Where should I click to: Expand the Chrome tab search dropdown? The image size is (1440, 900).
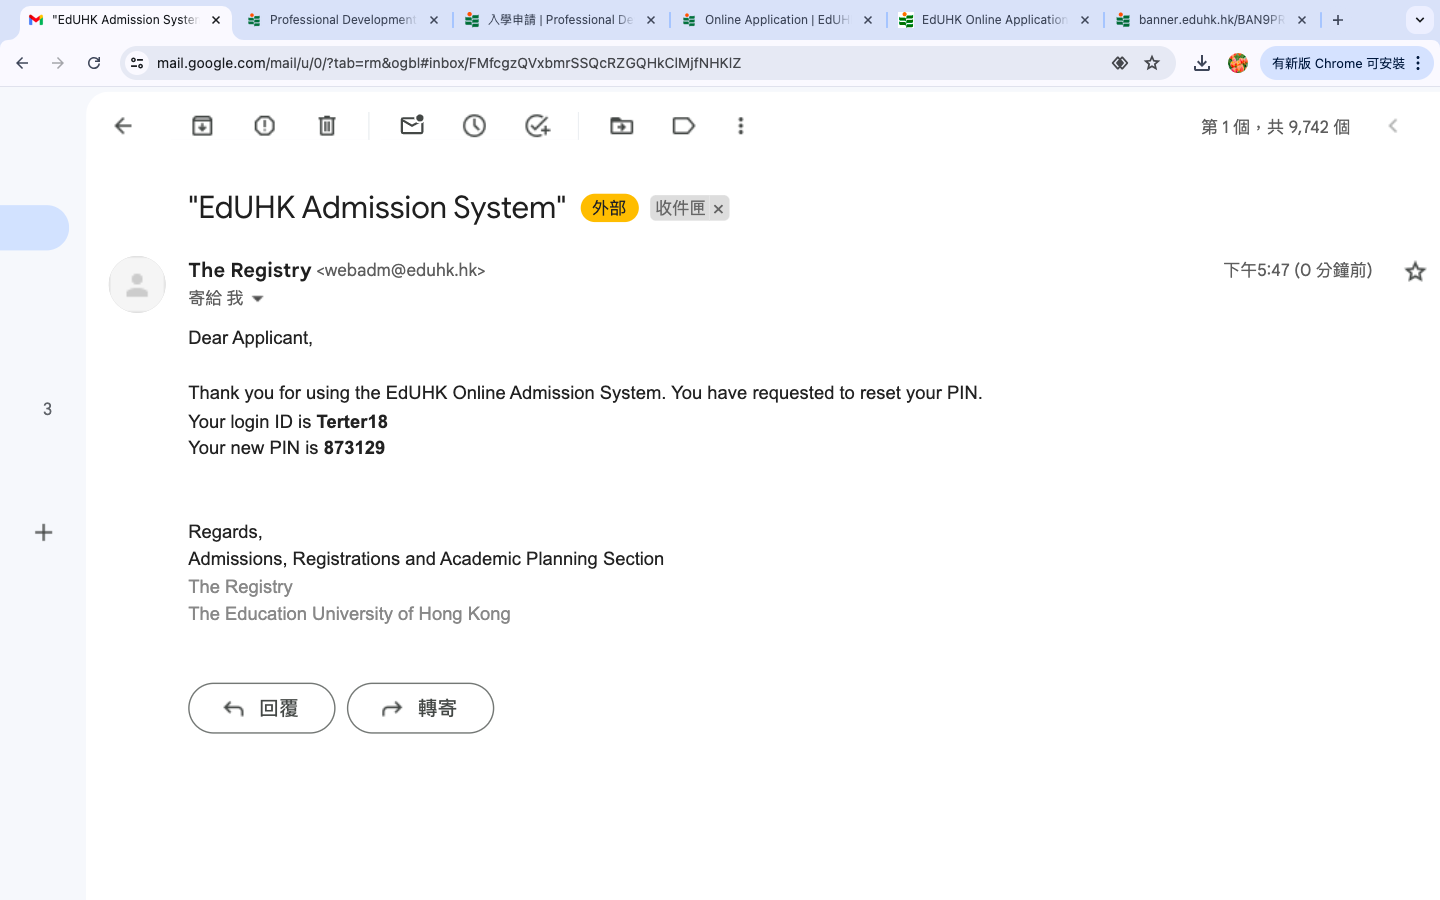click(x=1419, y=20)
